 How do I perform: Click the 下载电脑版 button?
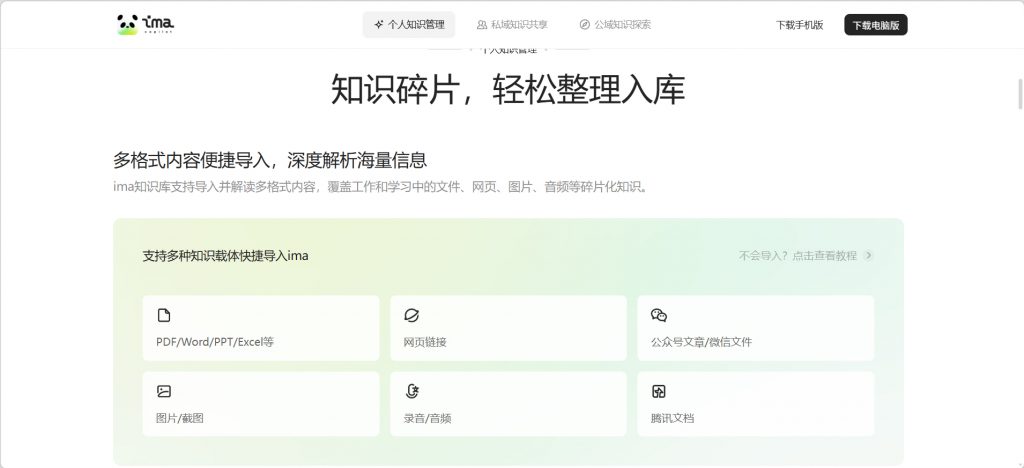coord(876,25)
